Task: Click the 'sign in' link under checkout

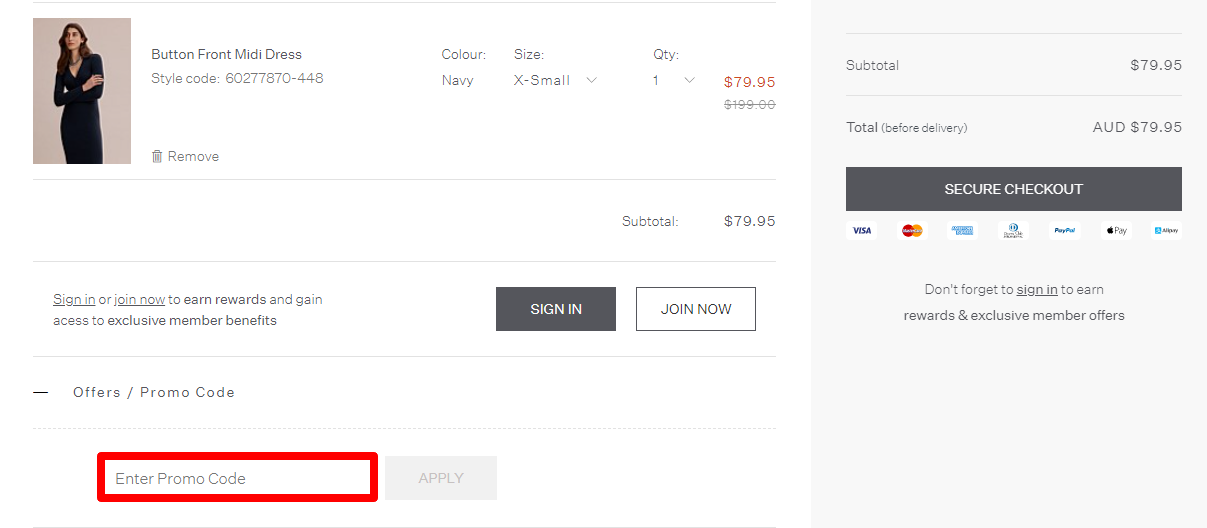Action: pos(1037,289)
